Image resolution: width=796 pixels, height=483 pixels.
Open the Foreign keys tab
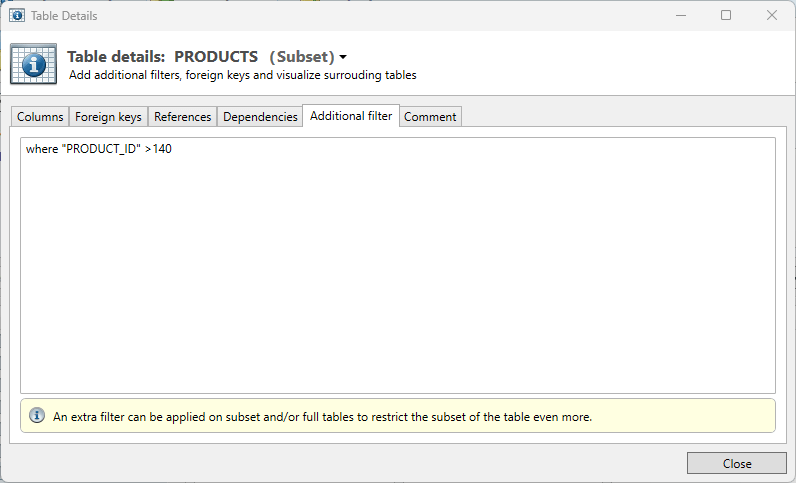(108, 117)
